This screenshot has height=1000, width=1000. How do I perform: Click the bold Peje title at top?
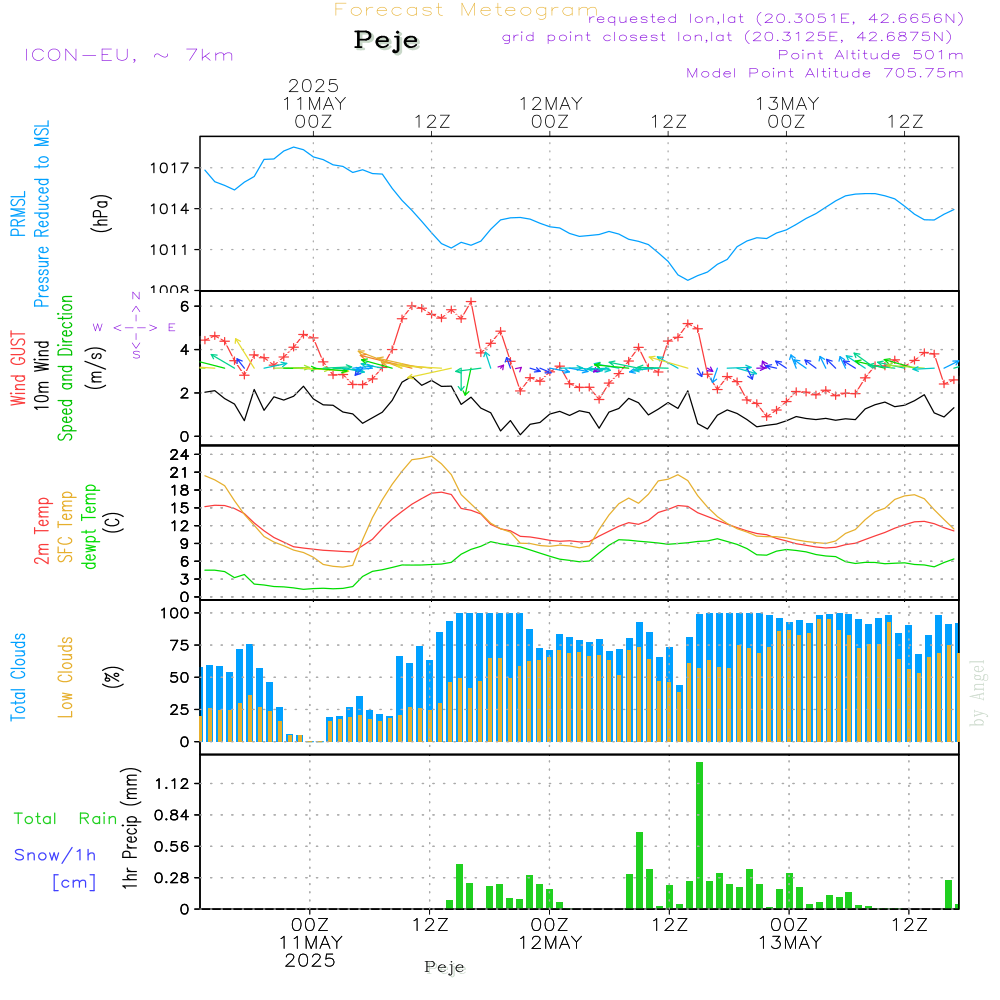click(386, 40)
